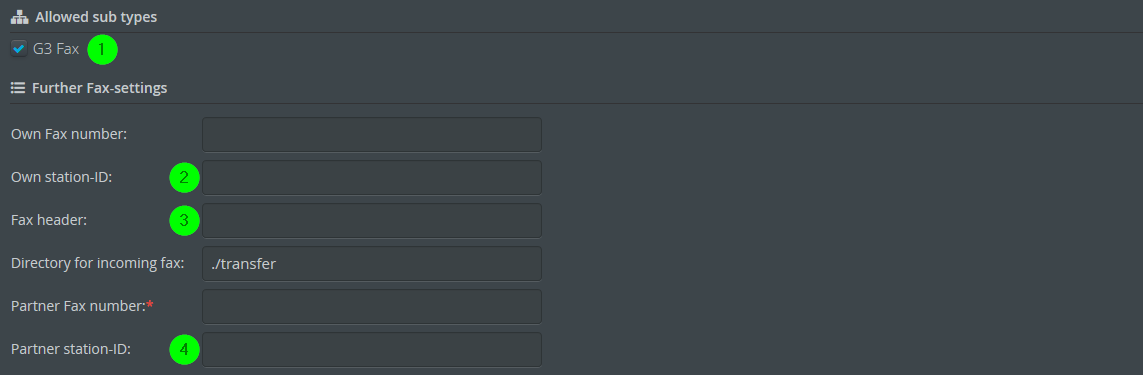Click the red required asterisk

tap(150, 305)
